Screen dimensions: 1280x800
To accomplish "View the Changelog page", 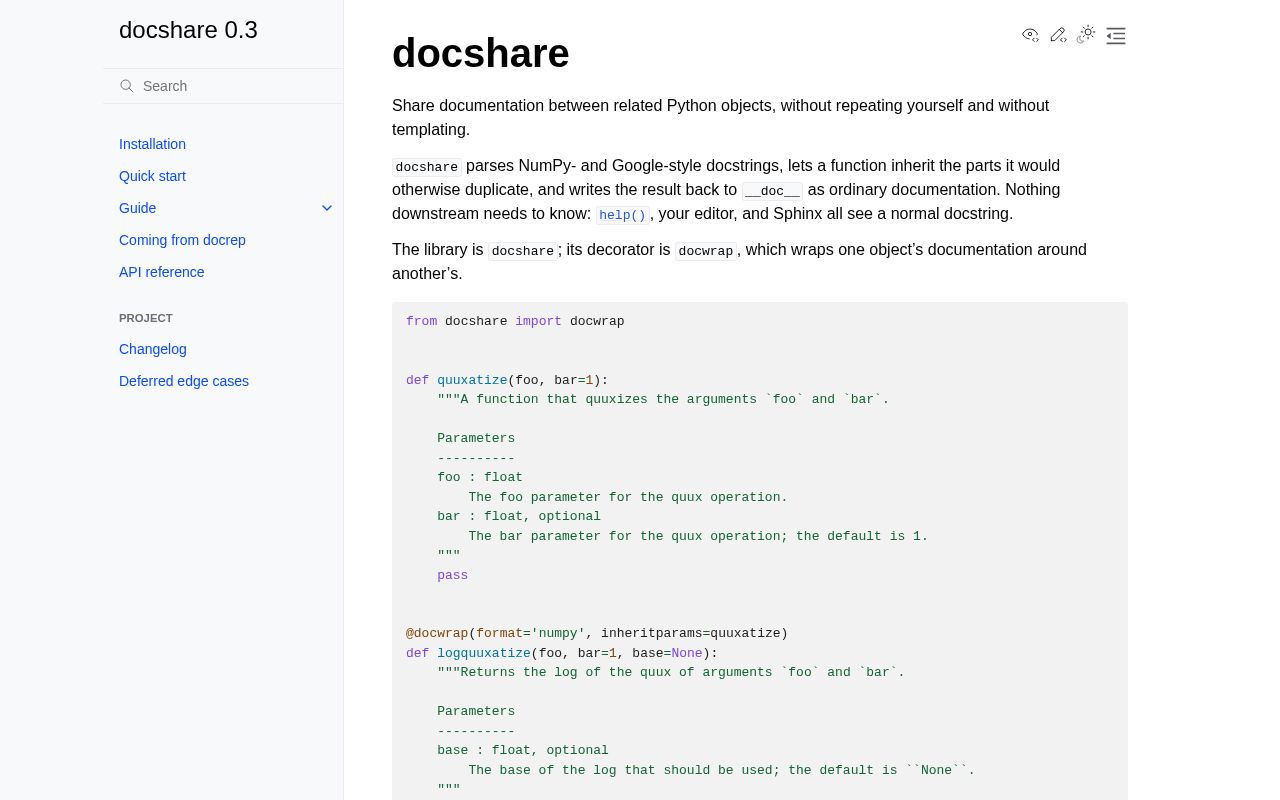I will pyautogui.click(x=153, y=349).
